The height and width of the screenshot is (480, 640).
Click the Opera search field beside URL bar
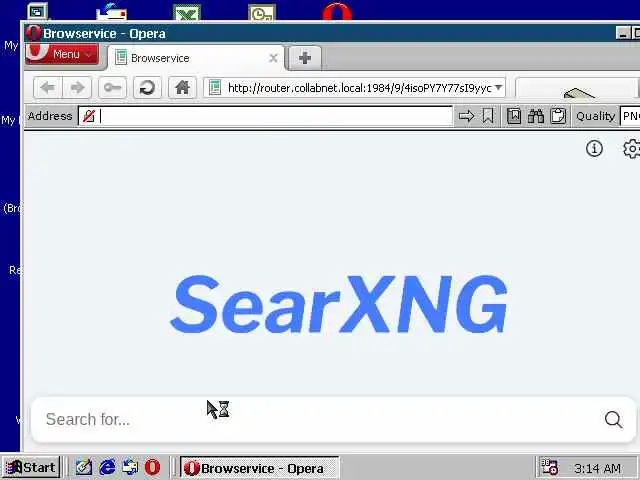576,88
